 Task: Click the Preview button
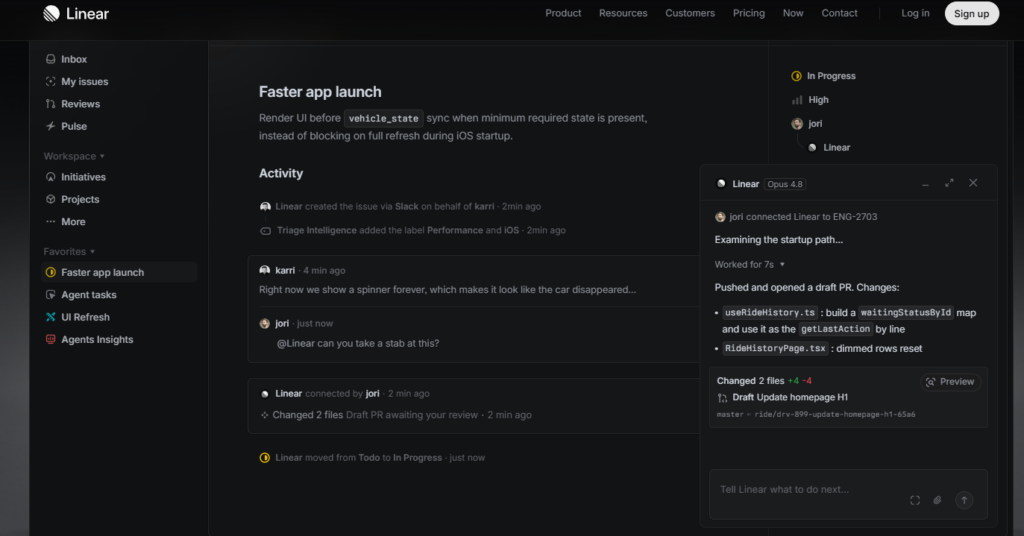coord(950,382)
